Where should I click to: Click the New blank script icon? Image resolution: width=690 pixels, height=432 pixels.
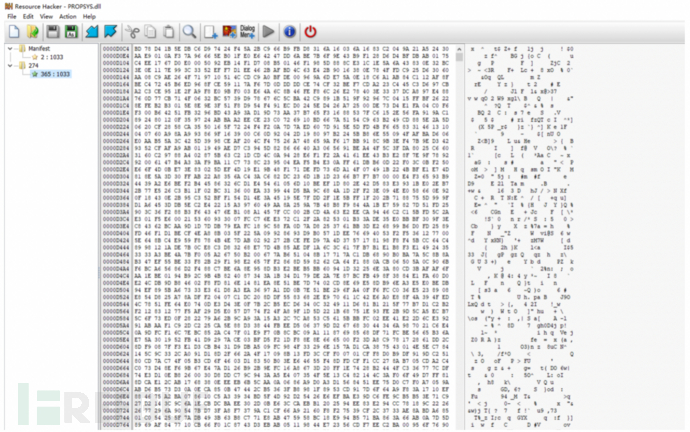pyautogui.click(x=14, y=32)
